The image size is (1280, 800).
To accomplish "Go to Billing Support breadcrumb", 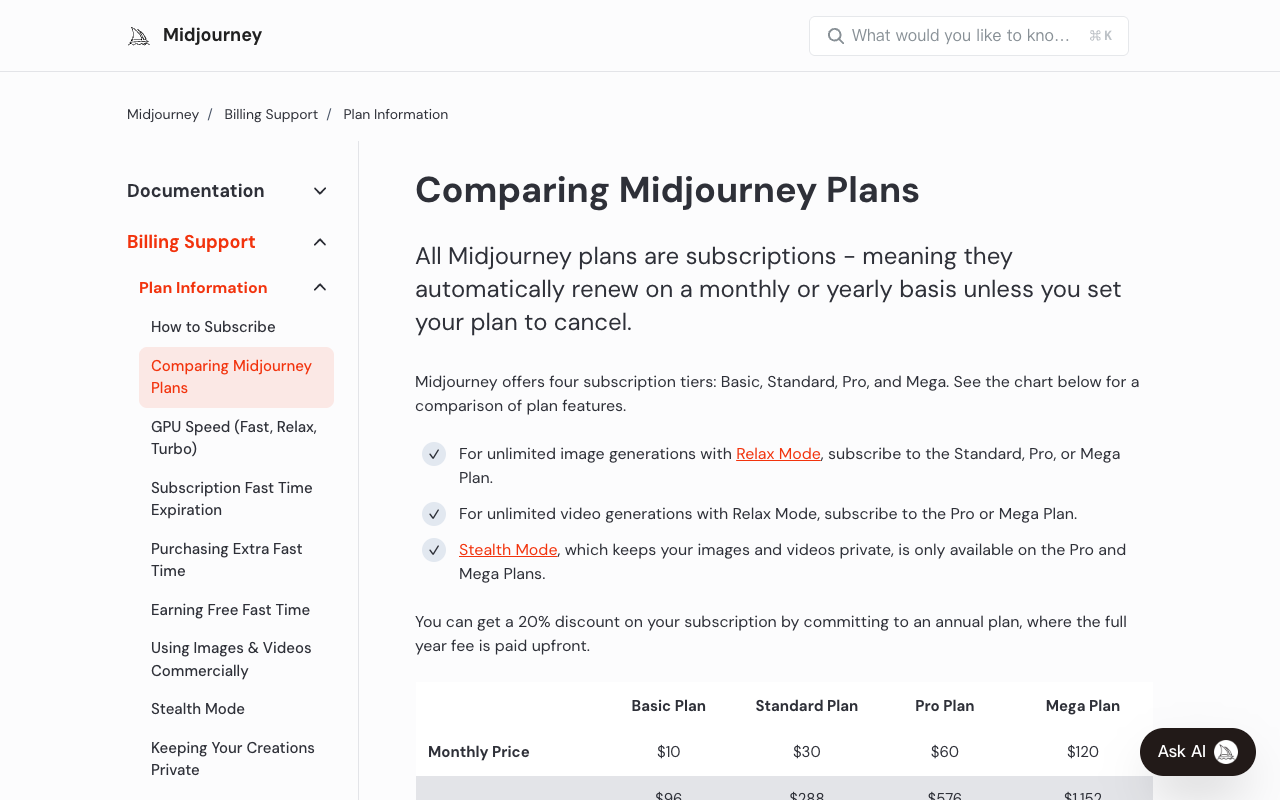I will click(x=271, y=114).
